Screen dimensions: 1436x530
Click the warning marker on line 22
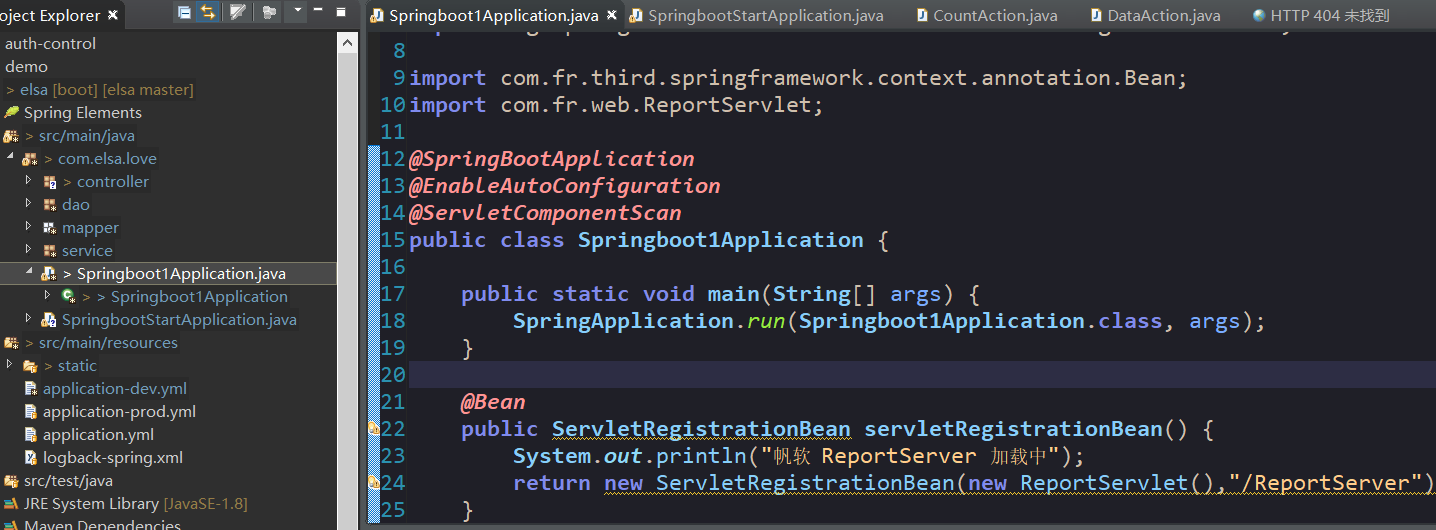pyautogui.click(x=373, y=428)
